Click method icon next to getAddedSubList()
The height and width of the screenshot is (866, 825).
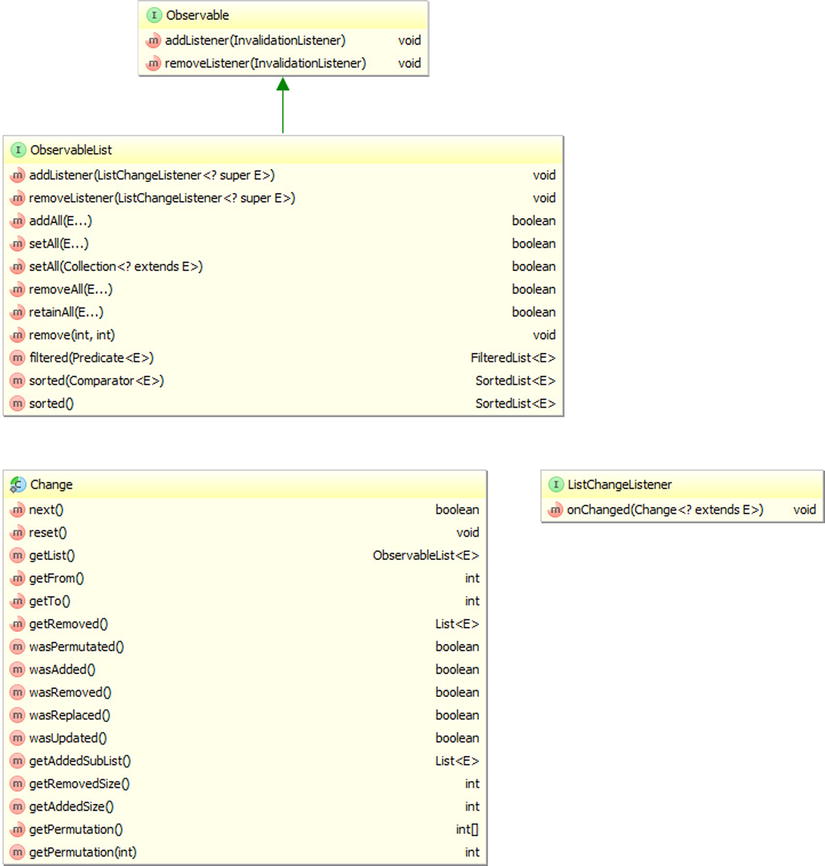point(18,761)
